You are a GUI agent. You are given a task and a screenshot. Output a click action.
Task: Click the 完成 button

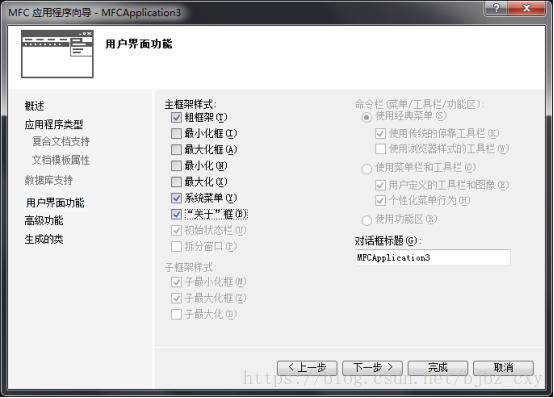(438, 368)
